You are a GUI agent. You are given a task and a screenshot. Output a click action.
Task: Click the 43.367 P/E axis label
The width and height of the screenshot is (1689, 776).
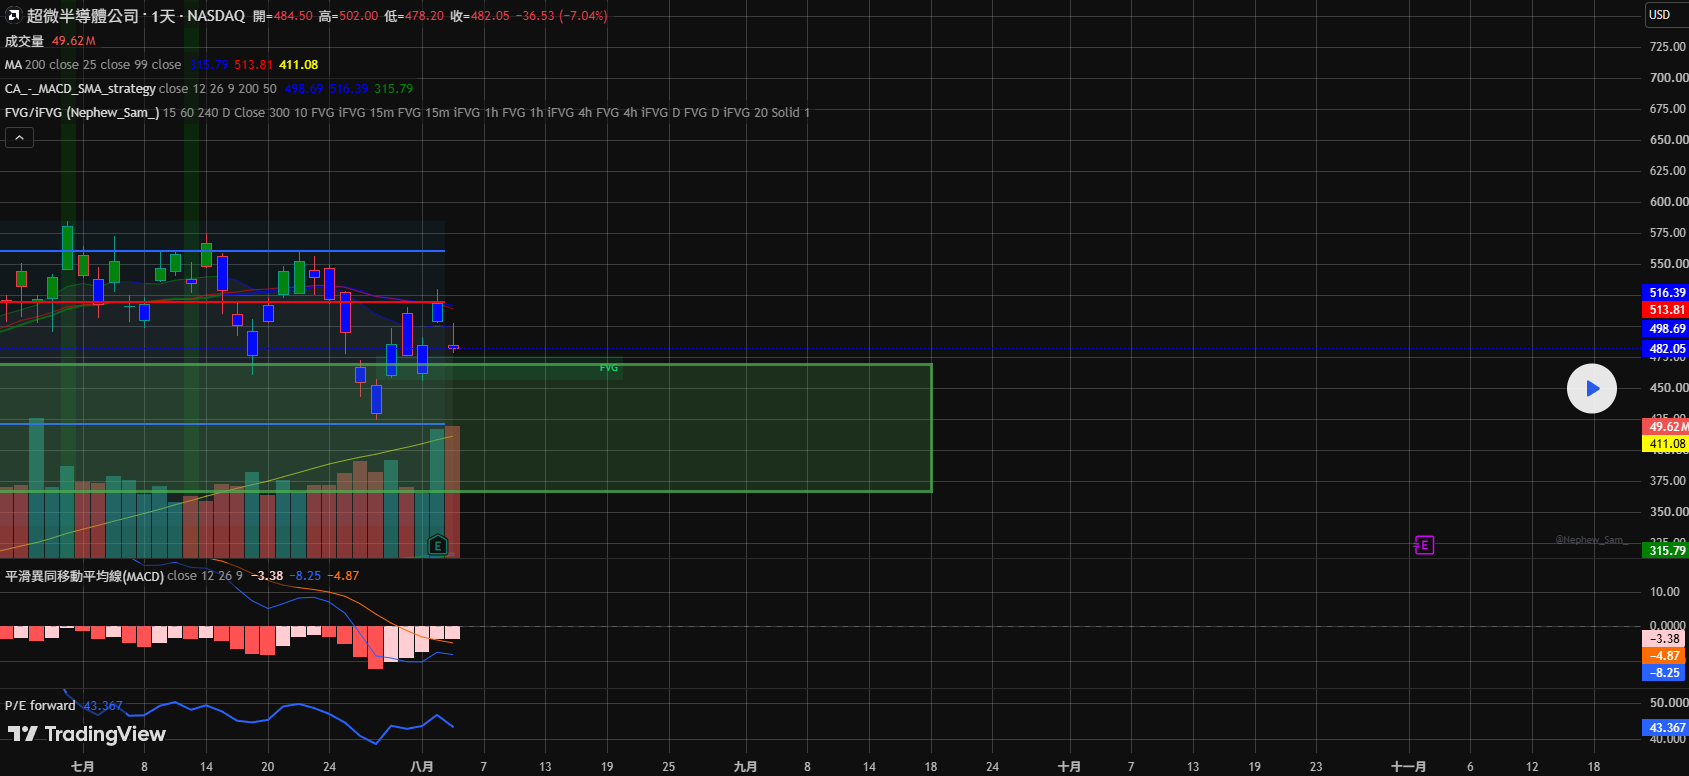[1666, 728]
